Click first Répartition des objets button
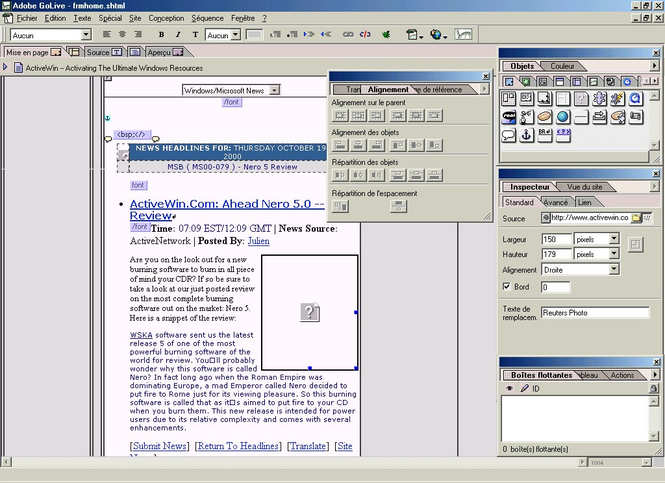The width and height of the screenshot is (665, 483). (x=340, y=175)
